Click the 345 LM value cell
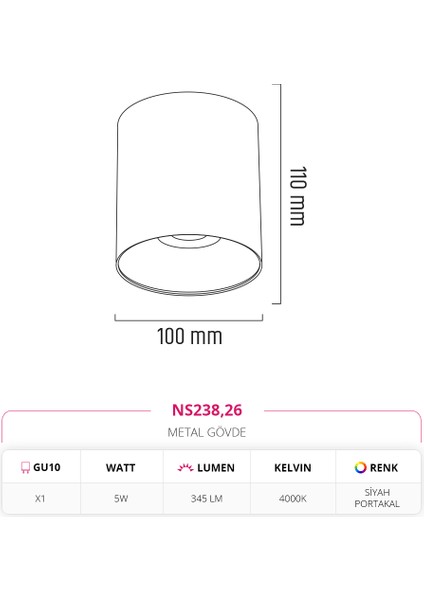 pos(207,498)
